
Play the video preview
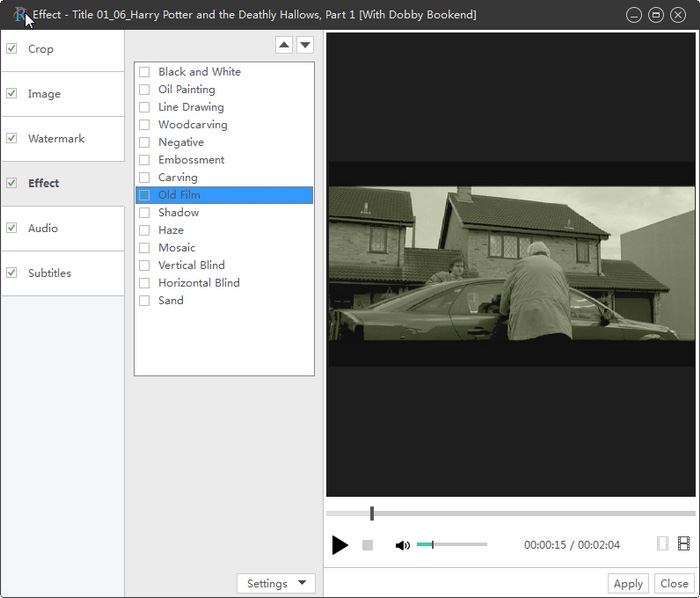(x=340, y=545)
